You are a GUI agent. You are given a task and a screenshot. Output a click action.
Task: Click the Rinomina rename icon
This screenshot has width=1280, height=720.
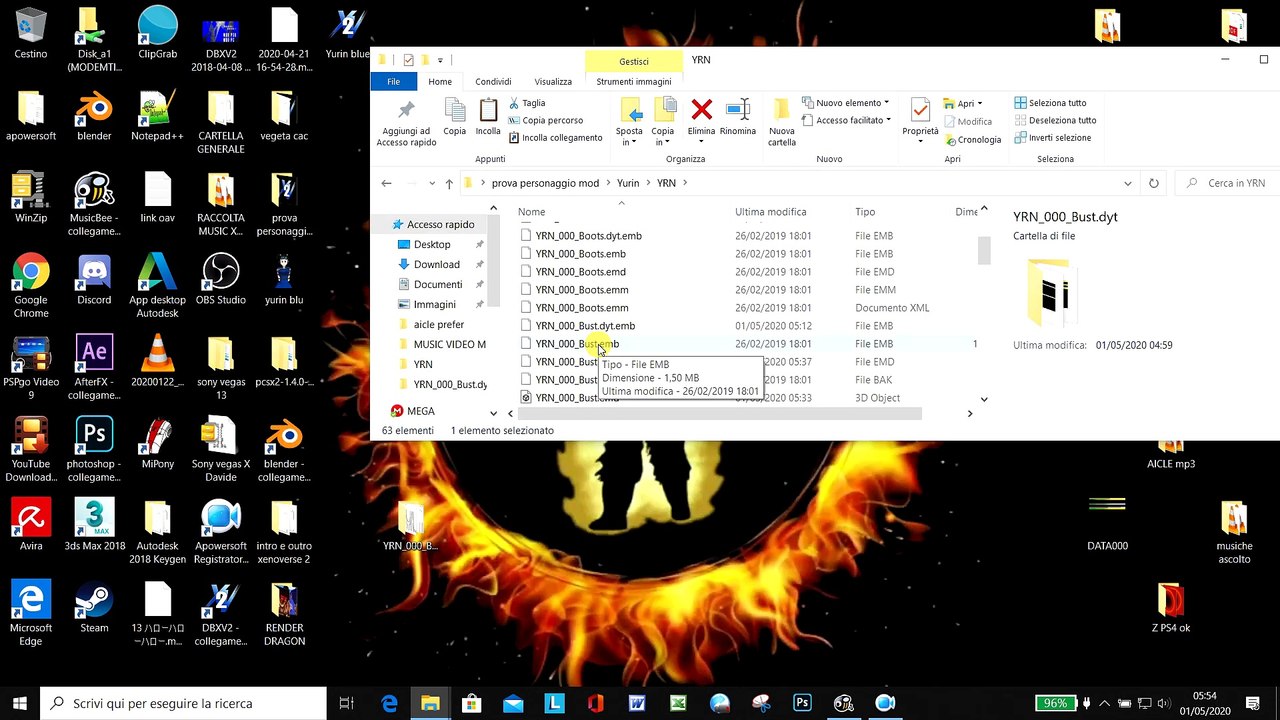coord(738,109)
